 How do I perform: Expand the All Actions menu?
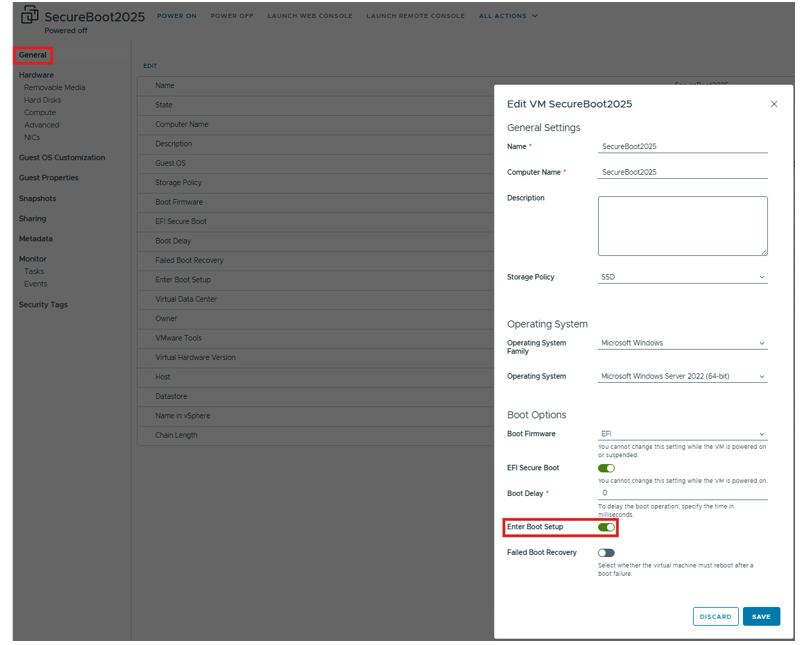point(508,16)
